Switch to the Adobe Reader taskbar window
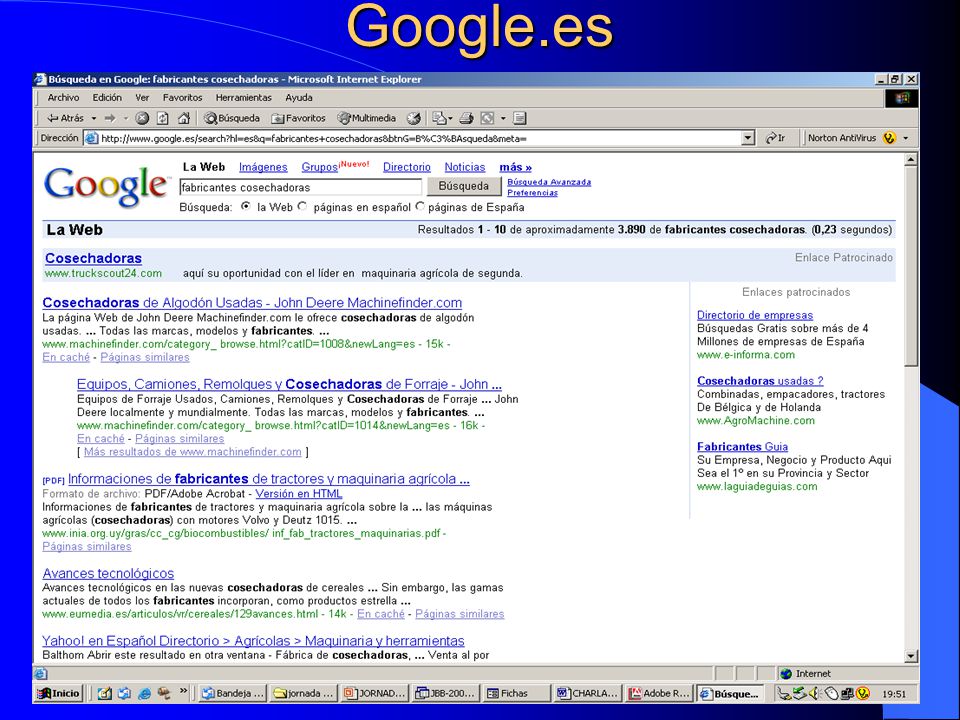The height and width of the screenshot is (720, 960). [659, 693]
